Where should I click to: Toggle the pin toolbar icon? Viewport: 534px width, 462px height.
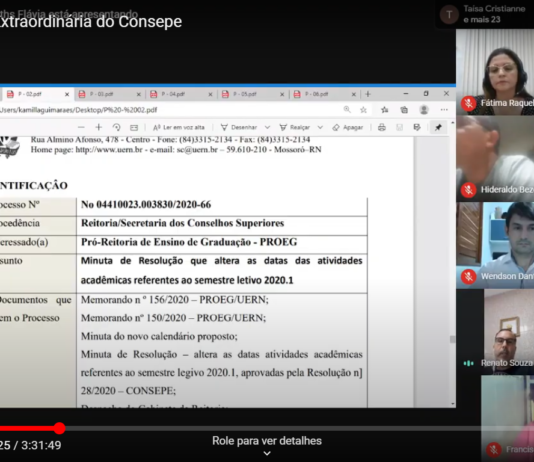tap(438, 127)
